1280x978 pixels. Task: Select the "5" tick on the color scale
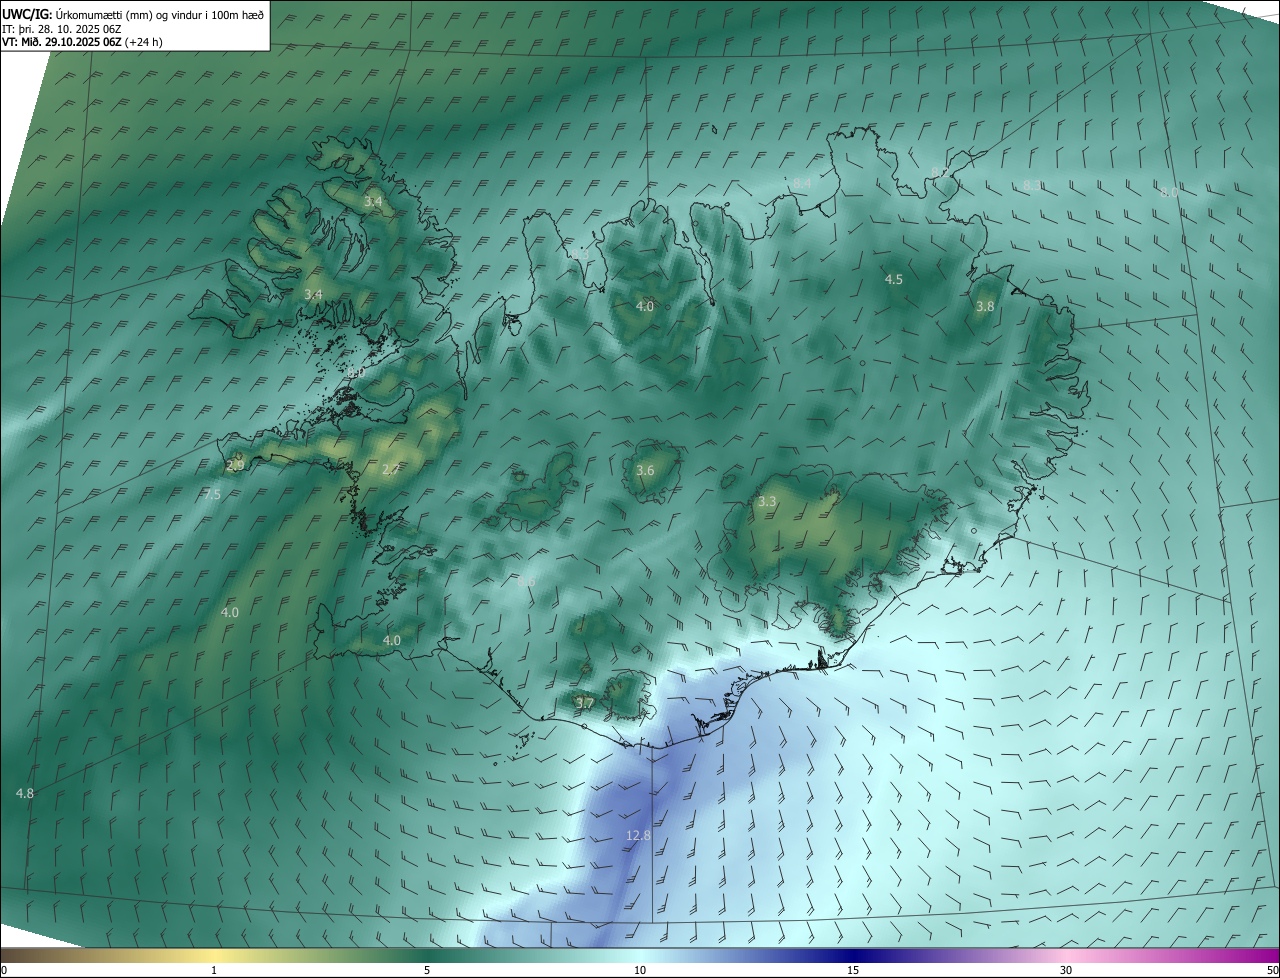[427, 970]
